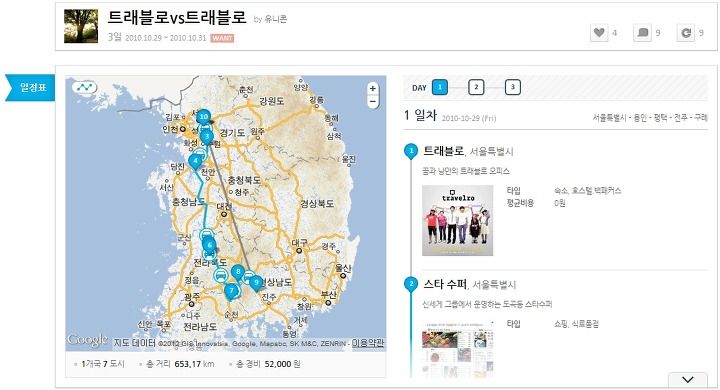Click the heart like icon
The height and width of the screenshot is (390, 720).
click(599, 33)
